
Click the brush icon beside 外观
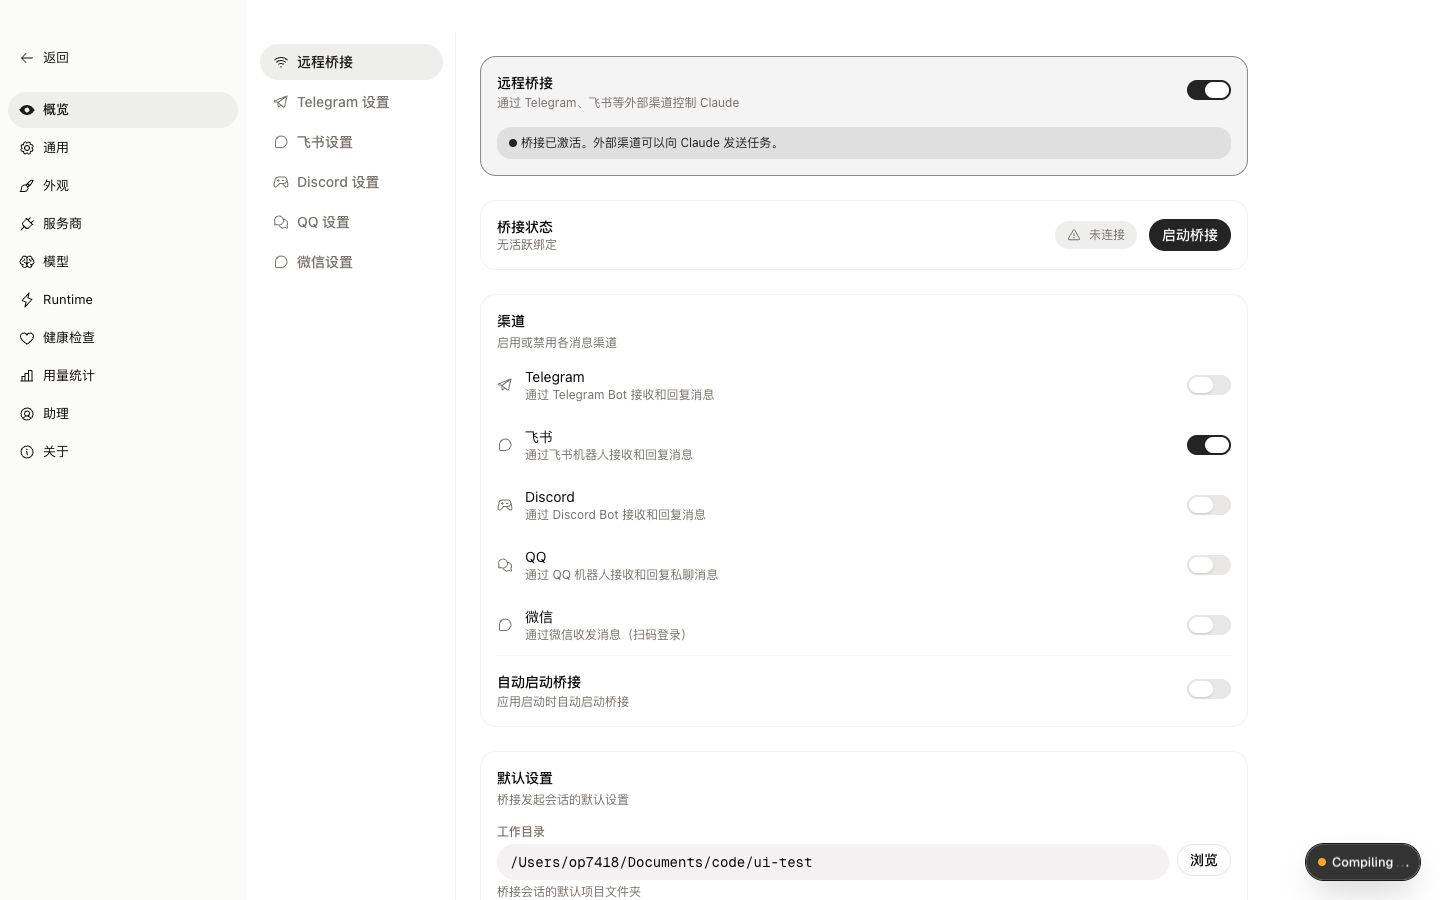(27, 186)
